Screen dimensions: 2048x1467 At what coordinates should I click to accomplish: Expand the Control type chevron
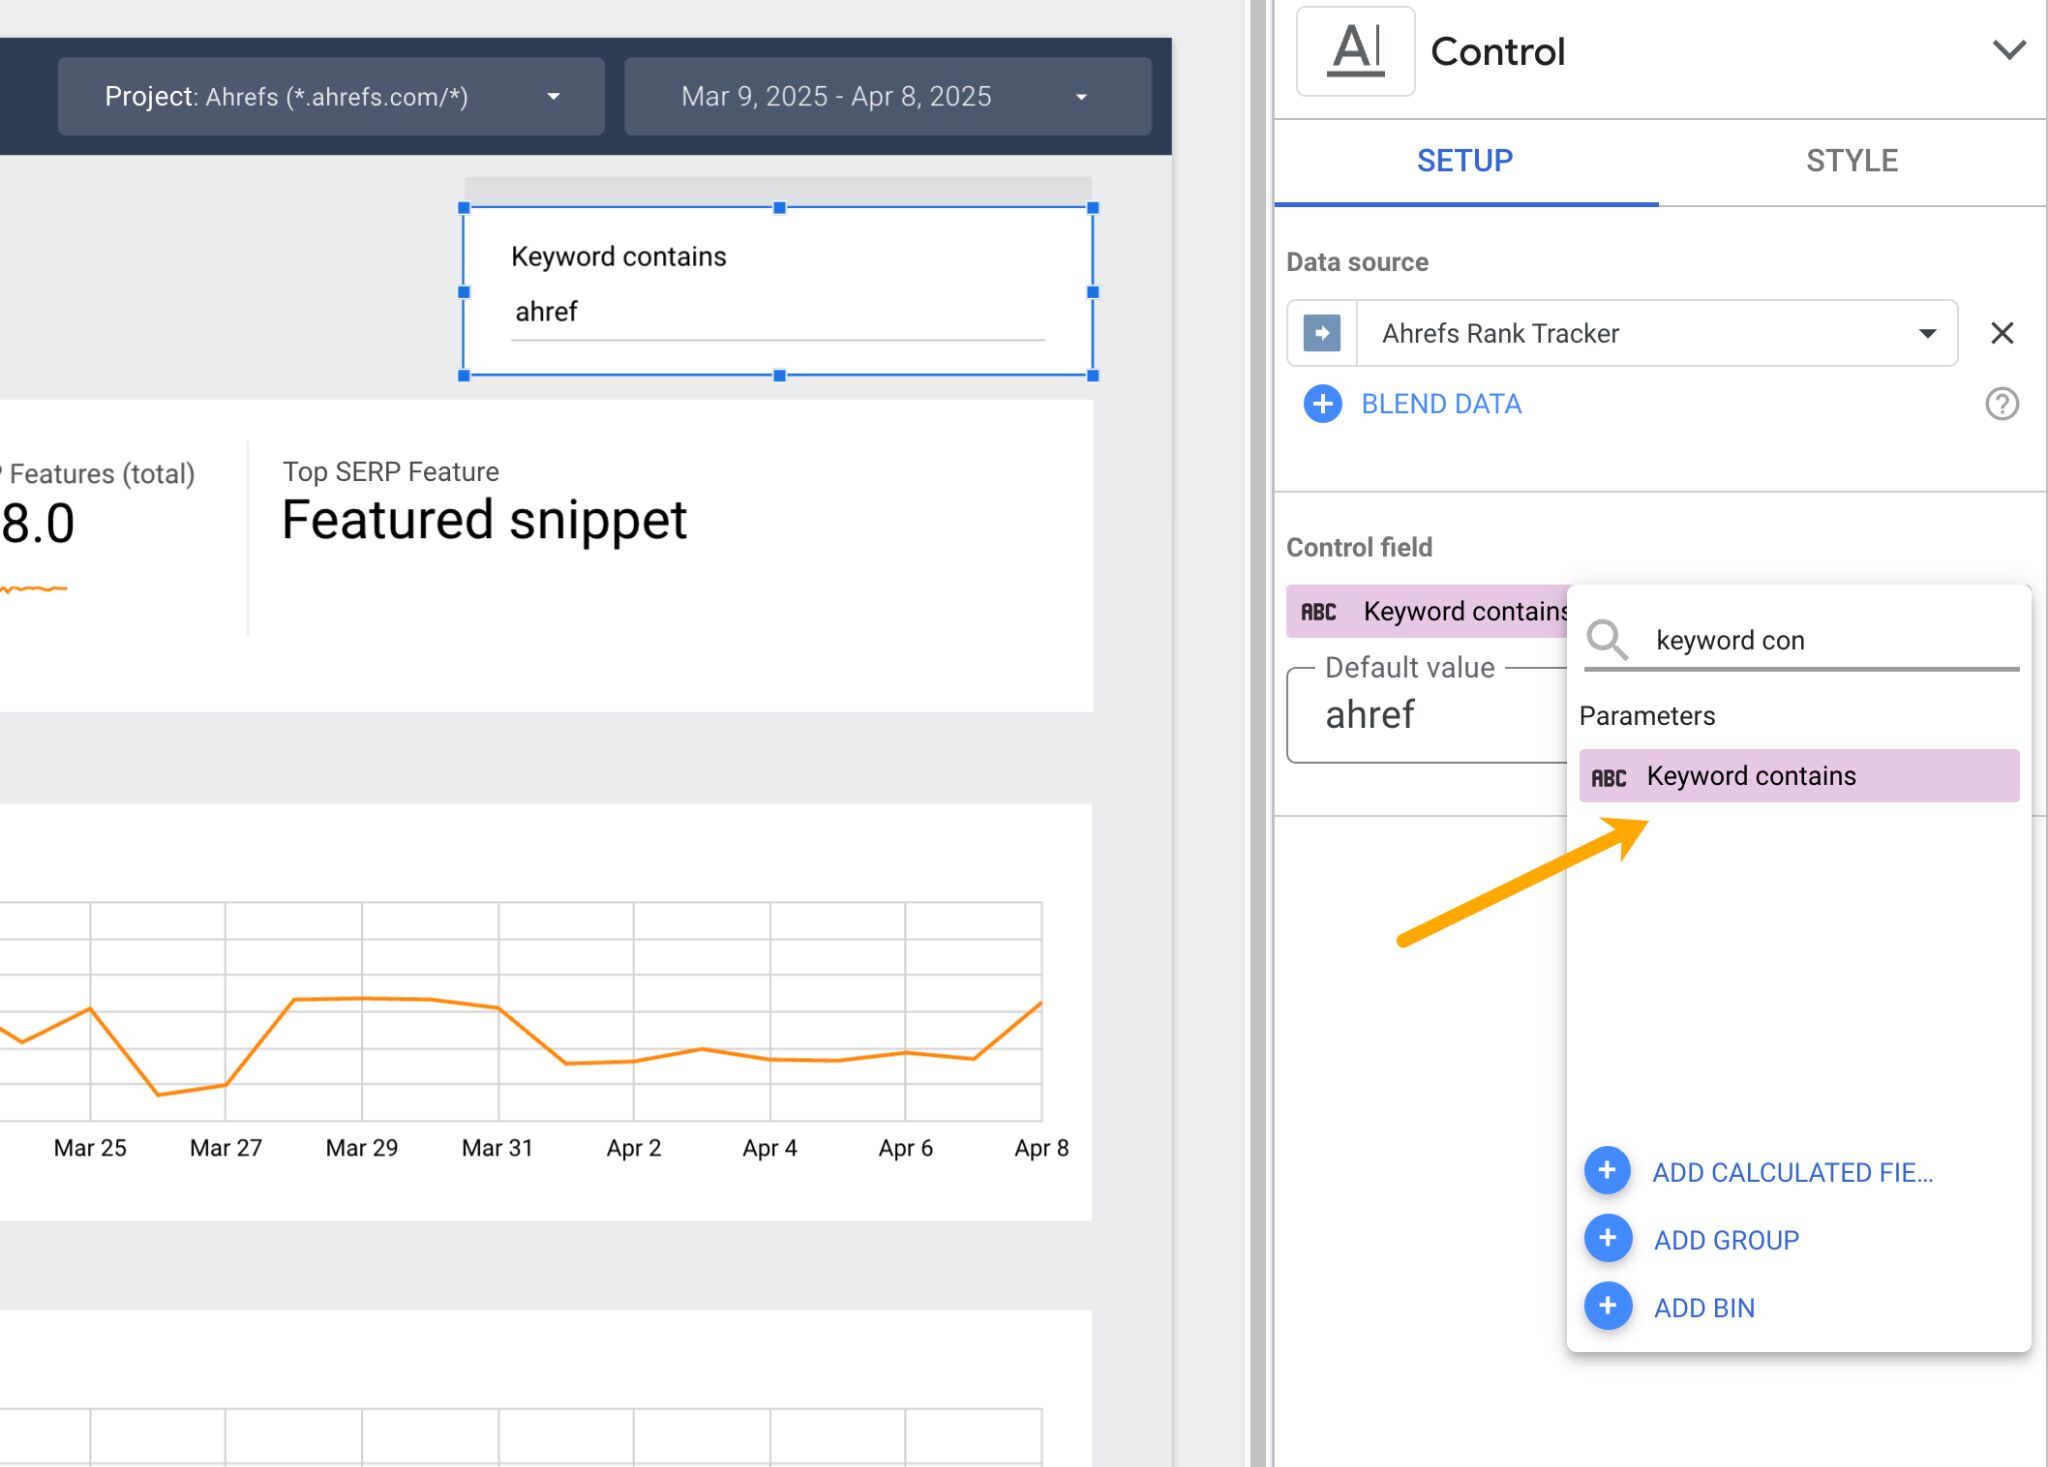[x=2008, y=50]
